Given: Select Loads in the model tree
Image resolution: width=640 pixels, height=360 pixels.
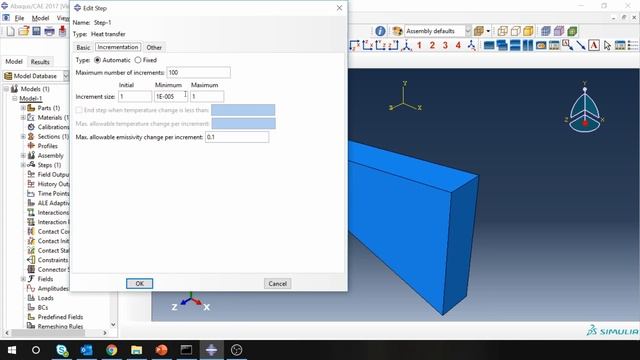Looking at the screenshot, I should [x=45, y=298].
